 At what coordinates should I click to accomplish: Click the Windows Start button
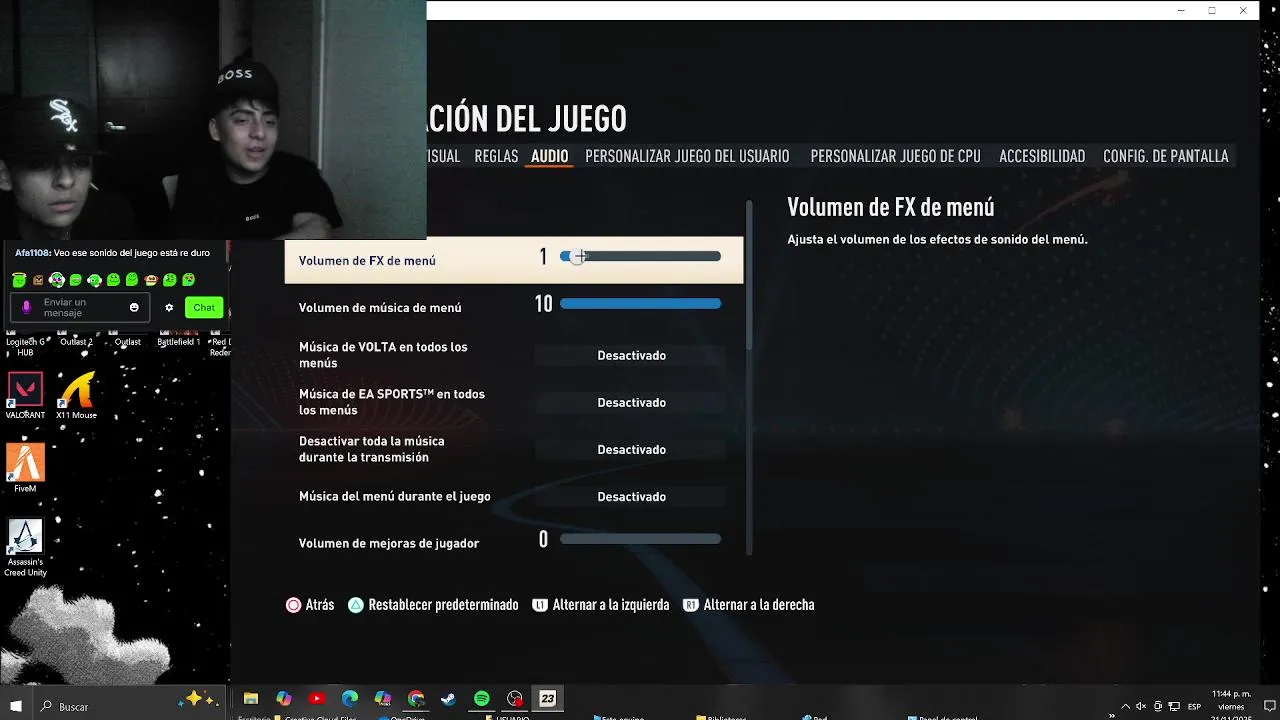16,705
